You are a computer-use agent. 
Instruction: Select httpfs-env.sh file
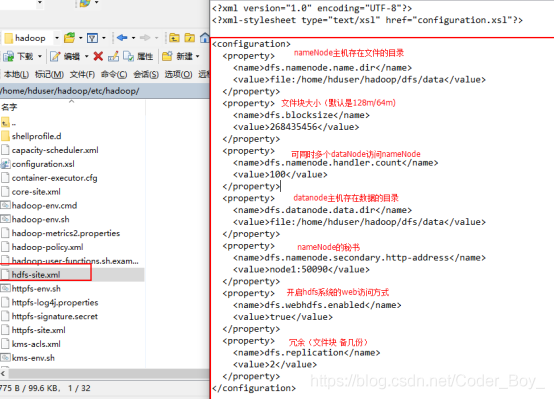pyautogui.click(x=31, y=288)
